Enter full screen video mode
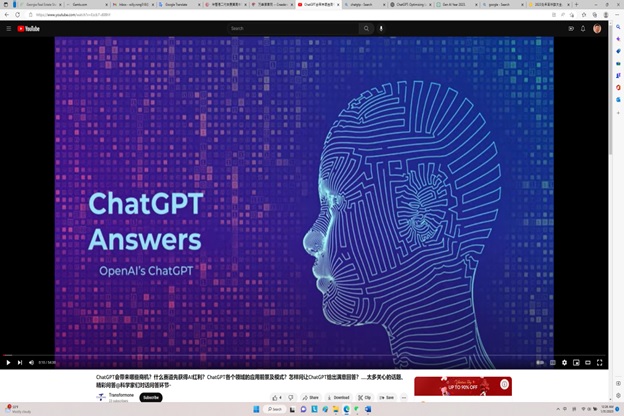624x416 pixels. tap(600, 363)
